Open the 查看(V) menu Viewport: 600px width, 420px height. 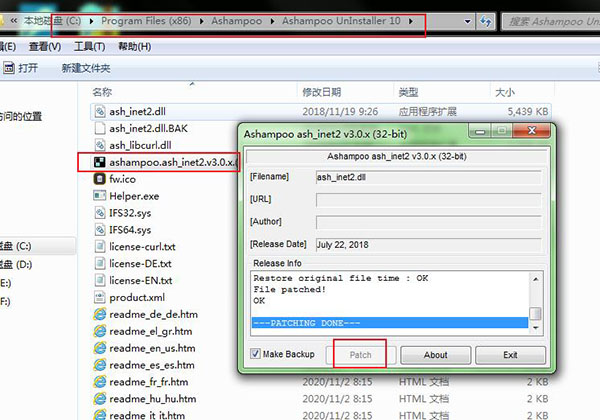click(45, 47)
